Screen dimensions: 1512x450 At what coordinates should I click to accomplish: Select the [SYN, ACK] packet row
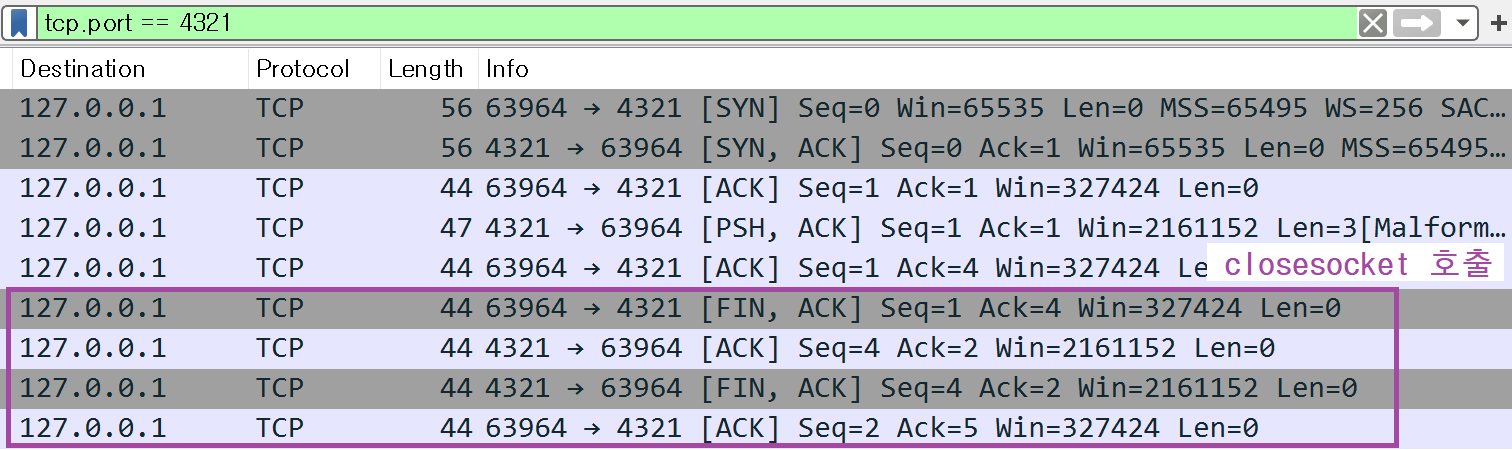[x=700, y=148]
